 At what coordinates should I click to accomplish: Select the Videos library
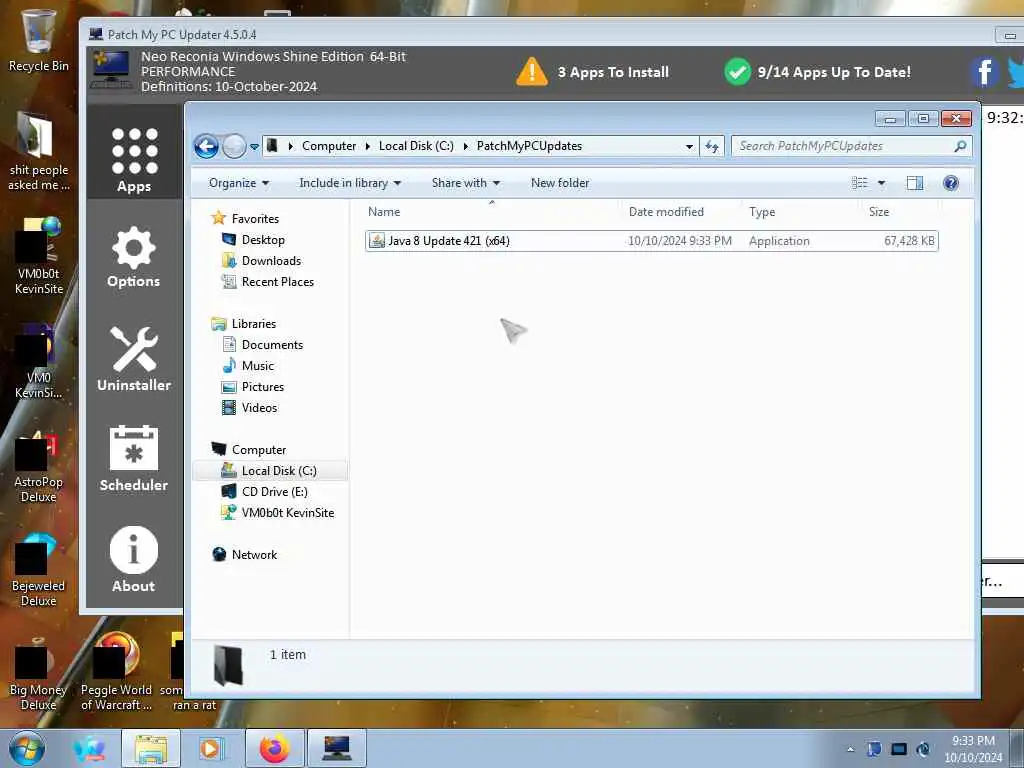pyautogui.click(x=250, y=408)
